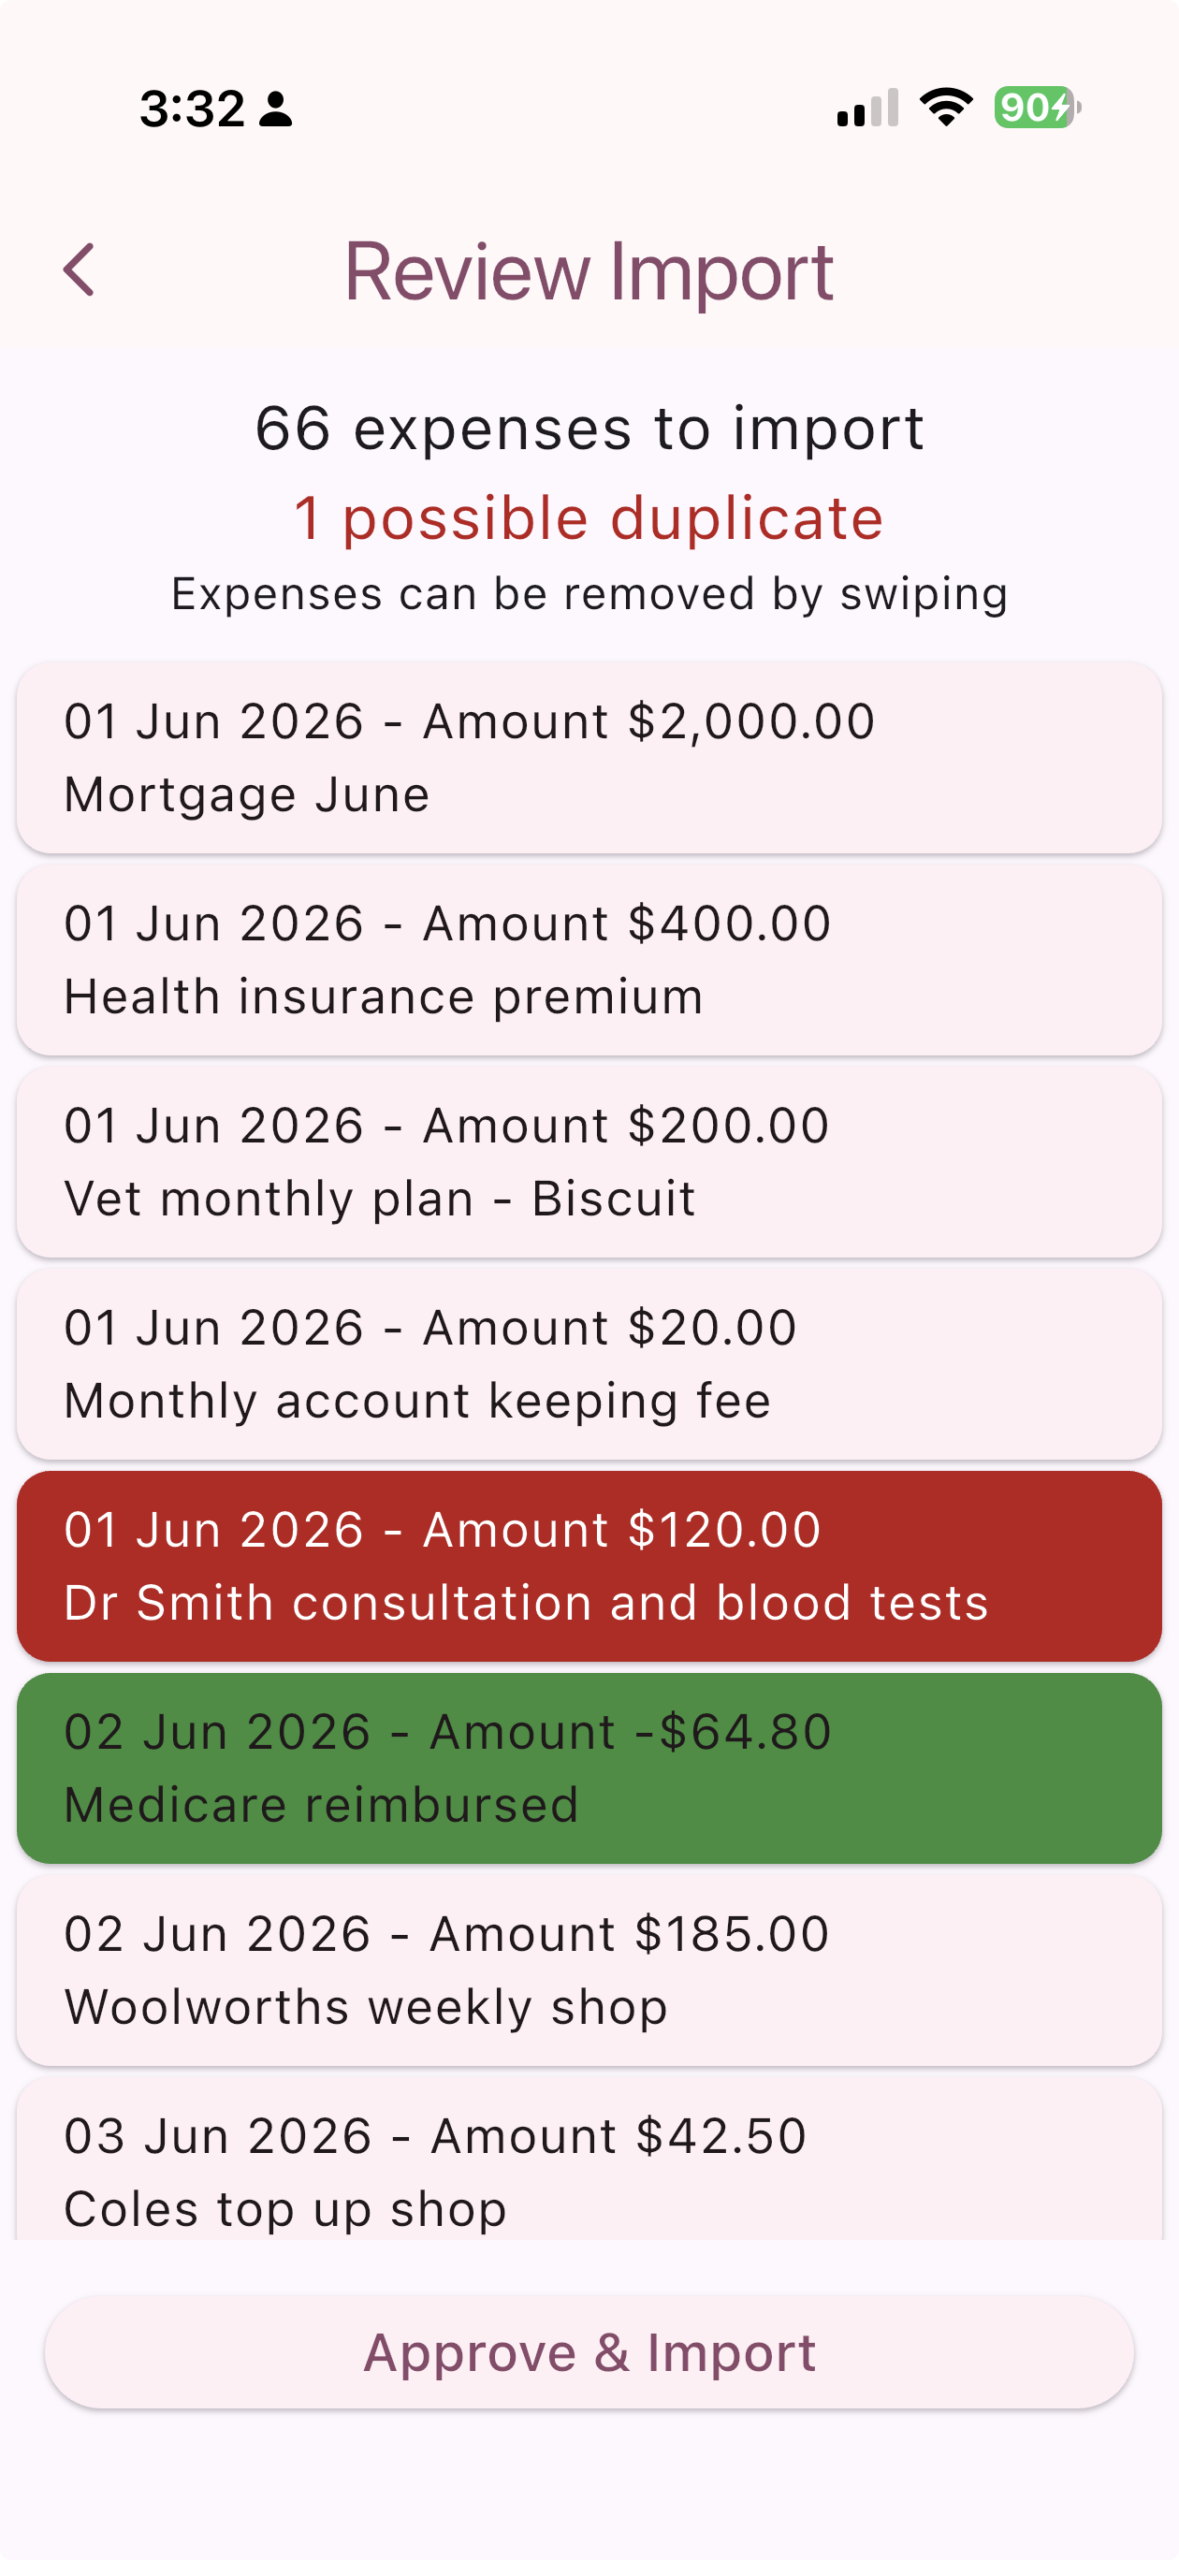Tap the red Dr Smith consultation duplicate
The image size is (1179, 2560).
click(x=589, y=1566)
